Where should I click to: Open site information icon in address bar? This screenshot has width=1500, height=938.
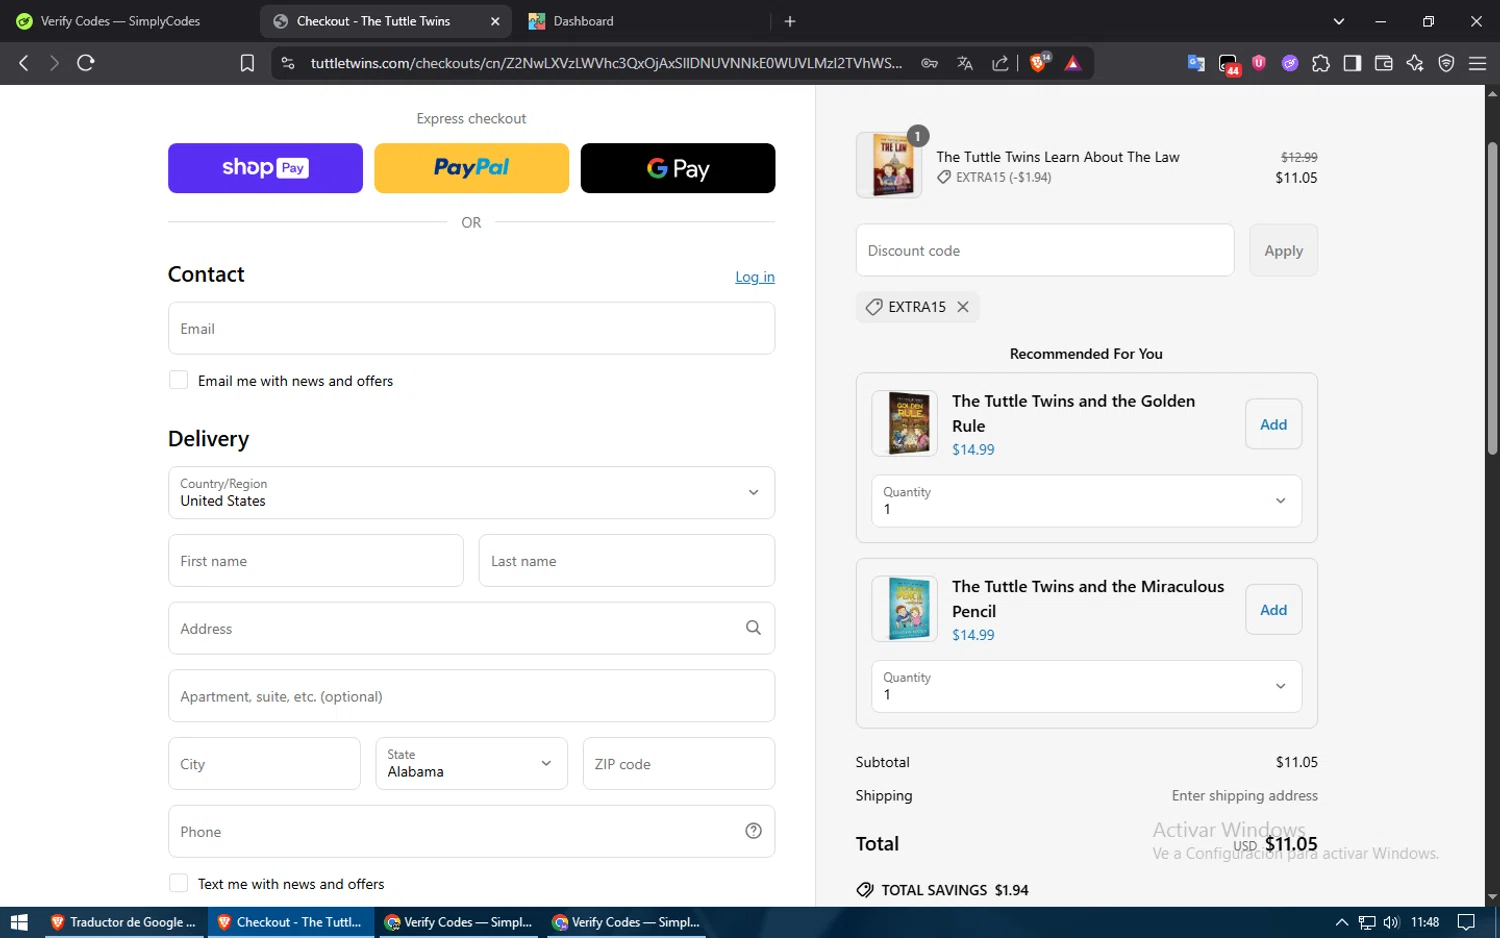pos(288,63)
